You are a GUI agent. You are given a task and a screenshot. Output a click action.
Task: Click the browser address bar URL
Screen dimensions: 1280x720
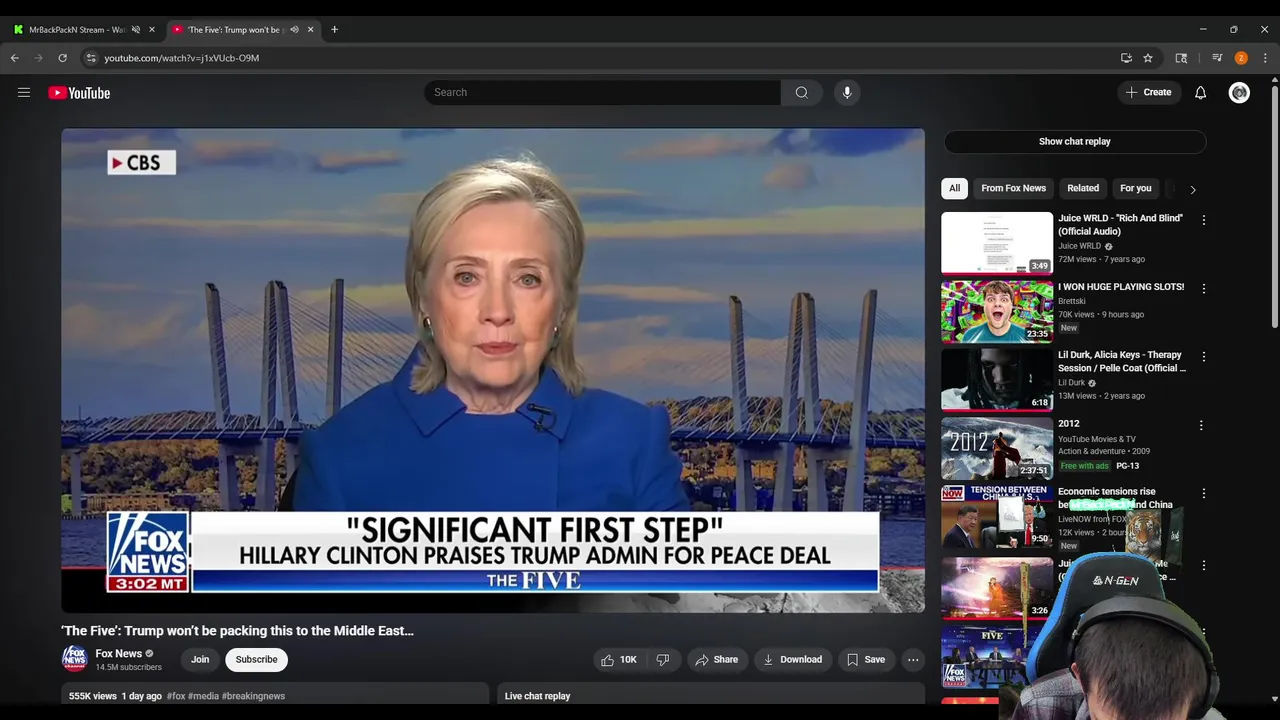click(x=181, y=58)
